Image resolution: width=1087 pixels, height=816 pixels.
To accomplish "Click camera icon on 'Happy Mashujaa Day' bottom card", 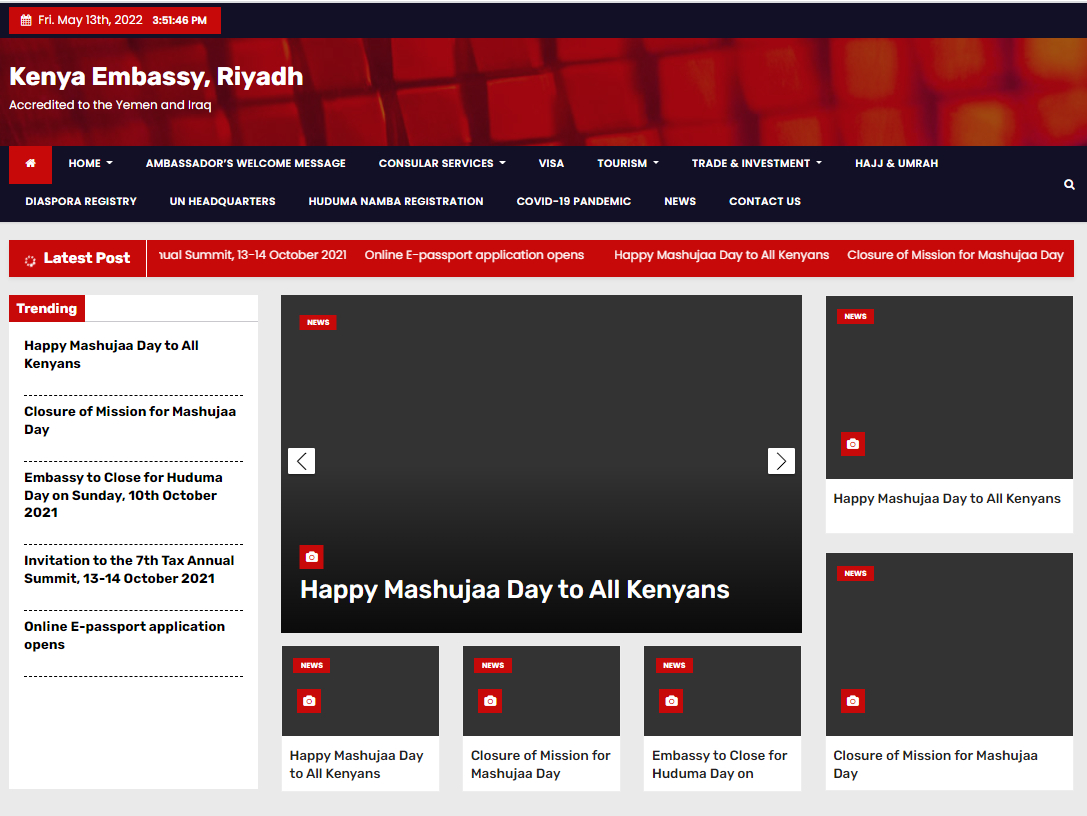I will (x=309, y=701).
